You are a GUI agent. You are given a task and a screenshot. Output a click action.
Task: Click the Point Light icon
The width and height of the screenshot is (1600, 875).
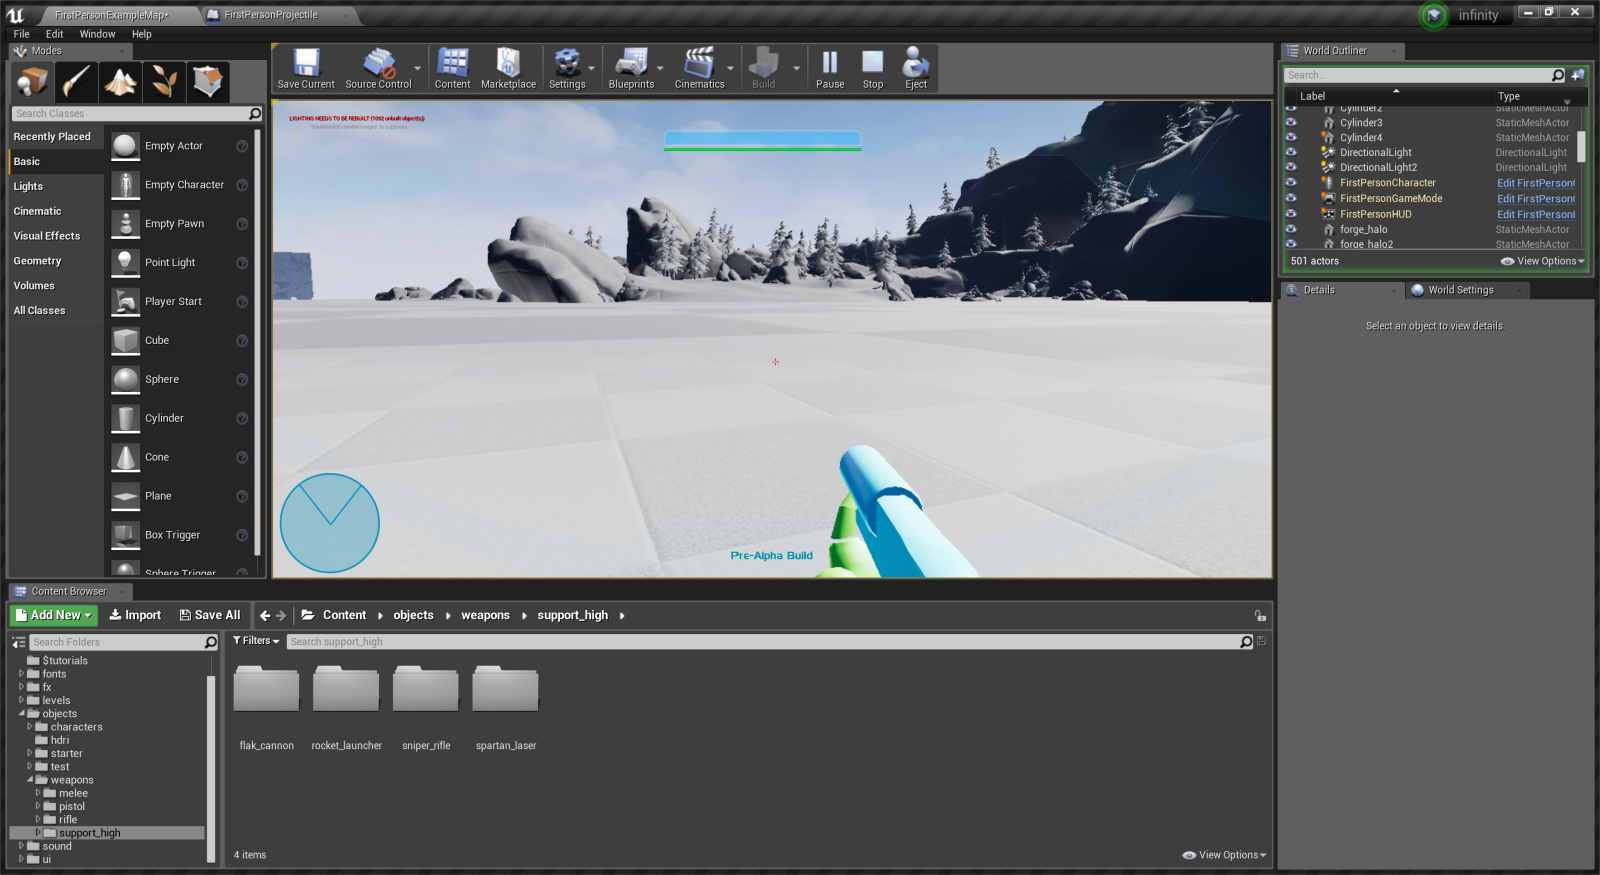tap(125, 263)
